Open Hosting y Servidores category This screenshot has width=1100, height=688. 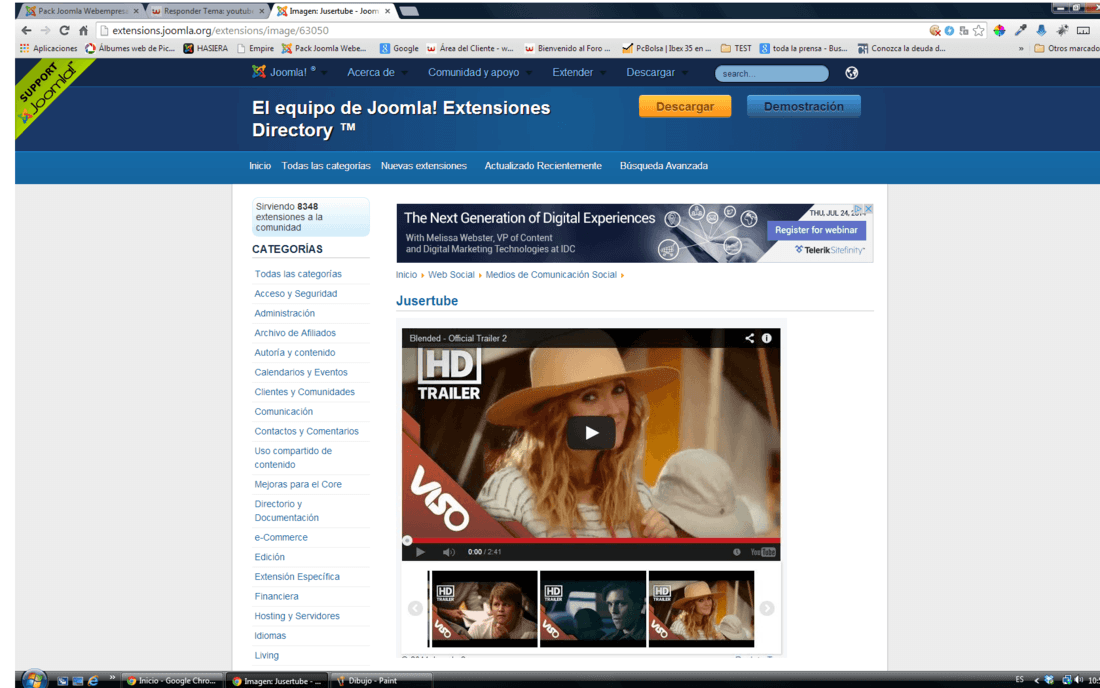click(297, 616)
